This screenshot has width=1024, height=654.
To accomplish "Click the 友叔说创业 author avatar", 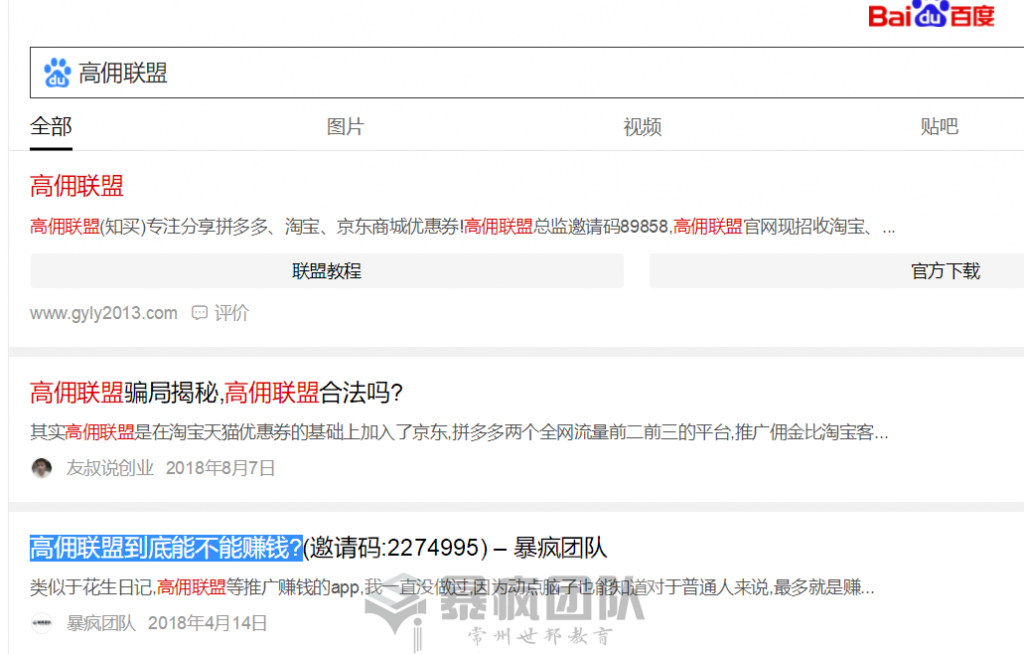I will pyautogui.click(x=41, y=468).
